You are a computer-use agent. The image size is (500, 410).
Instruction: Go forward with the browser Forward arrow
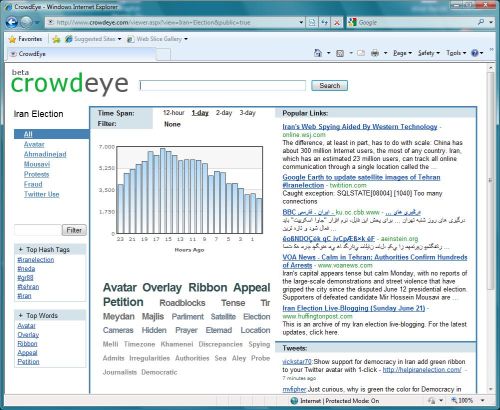tap(26, 22)
